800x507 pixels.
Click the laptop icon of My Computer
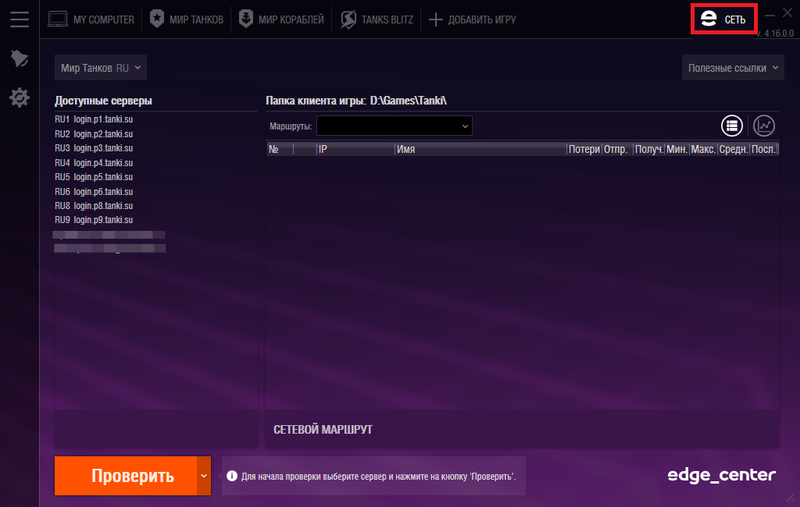pyautogui.click(x=58, y=19)
